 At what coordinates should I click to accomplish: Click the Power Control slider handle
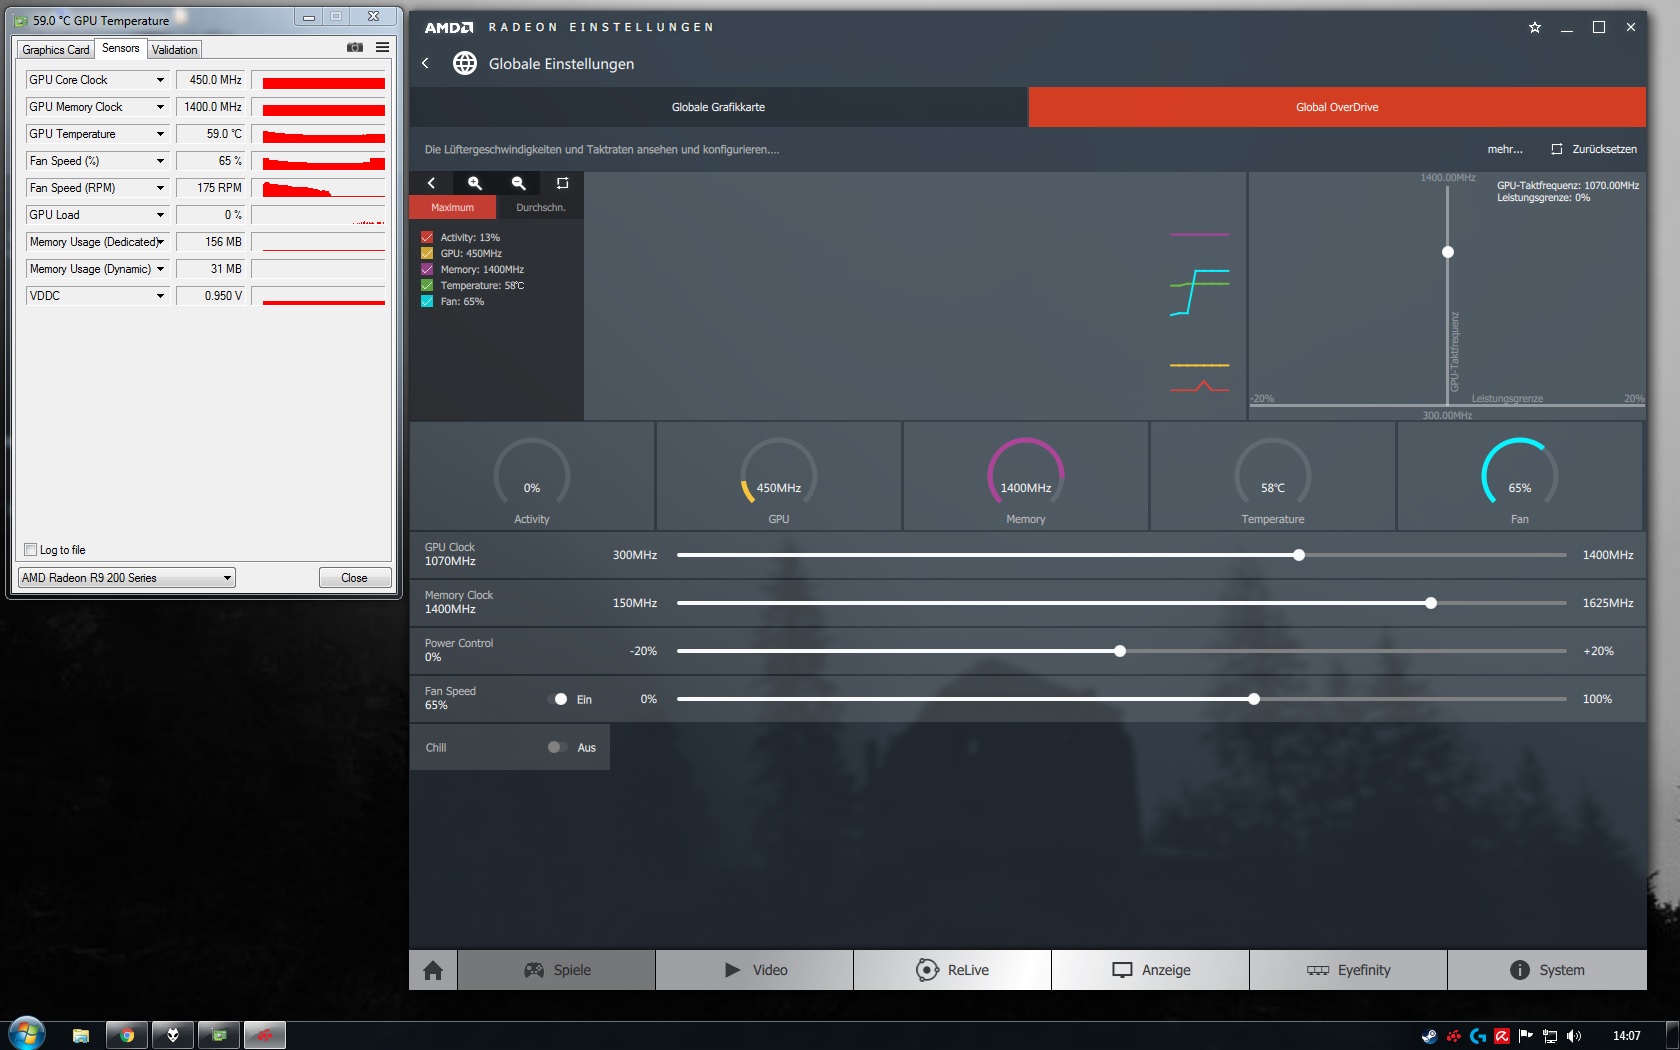pos(1120,651)
